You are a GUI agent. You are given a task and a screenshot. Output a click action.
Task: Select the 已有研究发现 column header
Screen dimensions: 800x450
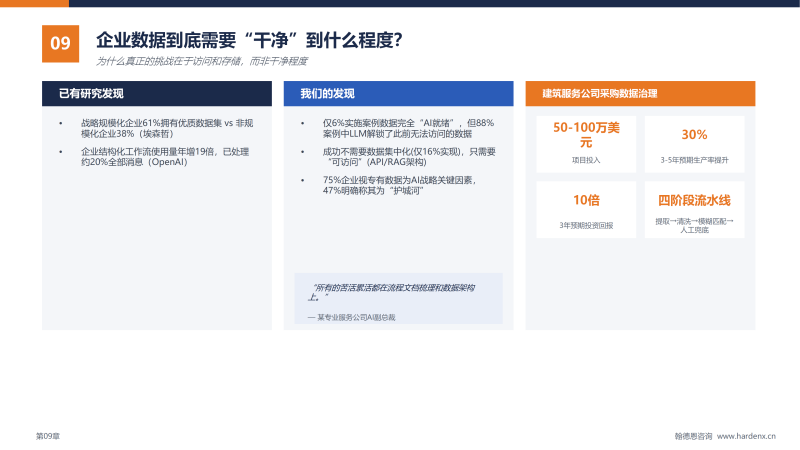point(157,93)
